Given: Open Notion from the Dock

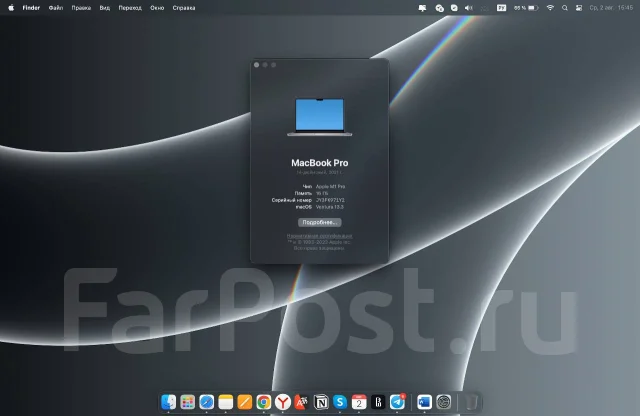Looking at the screenshot, I should click(x=321, y=402).
